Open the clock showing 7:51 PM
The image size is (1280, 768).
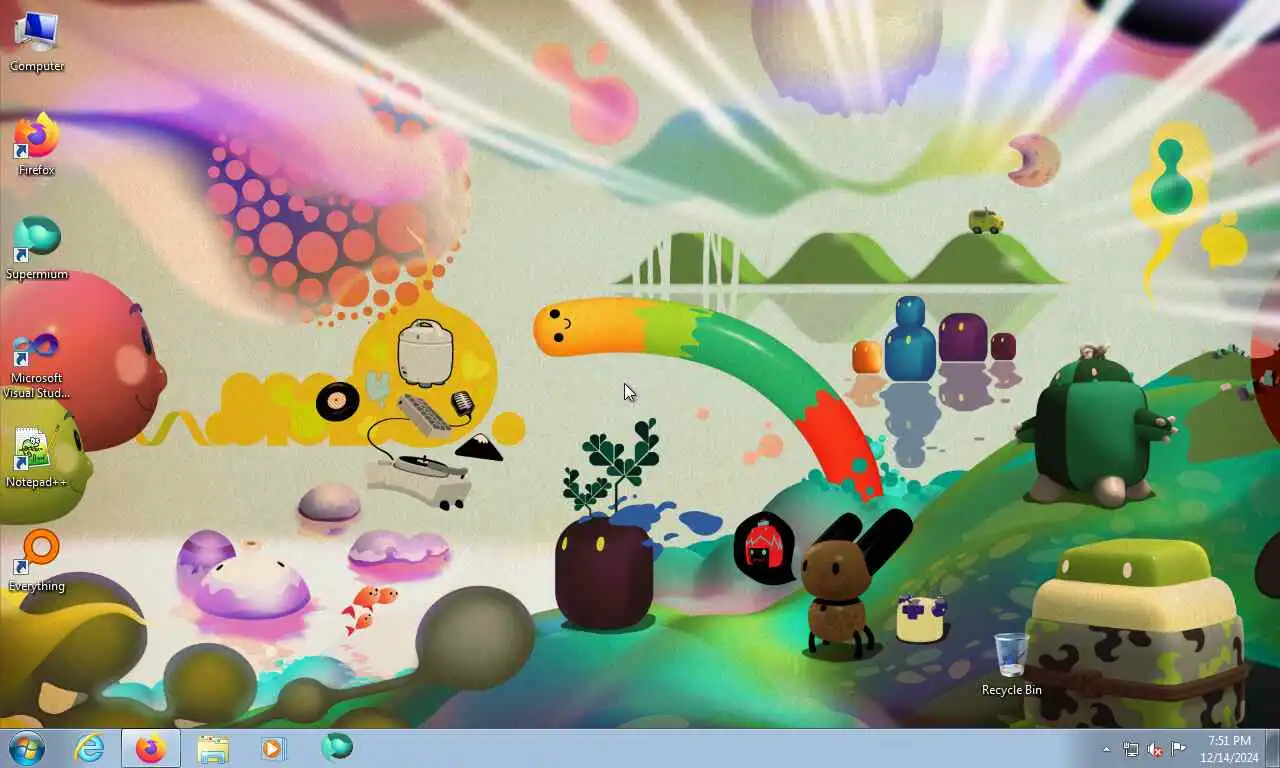[1229, 749]
